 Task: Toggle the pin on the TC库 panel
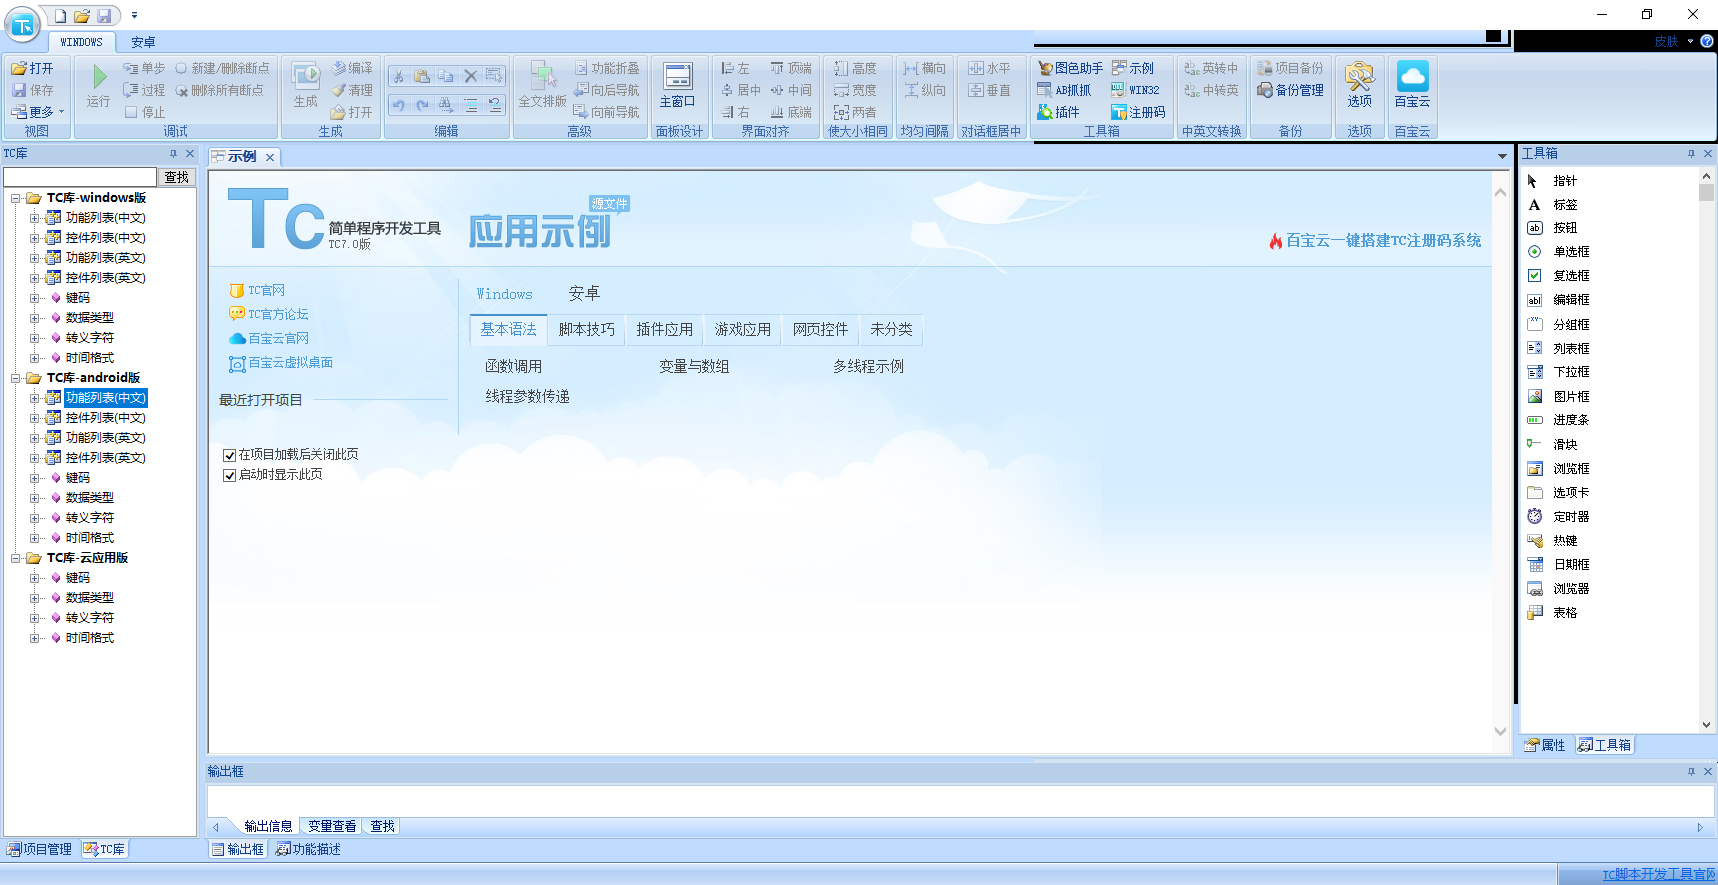173,154
